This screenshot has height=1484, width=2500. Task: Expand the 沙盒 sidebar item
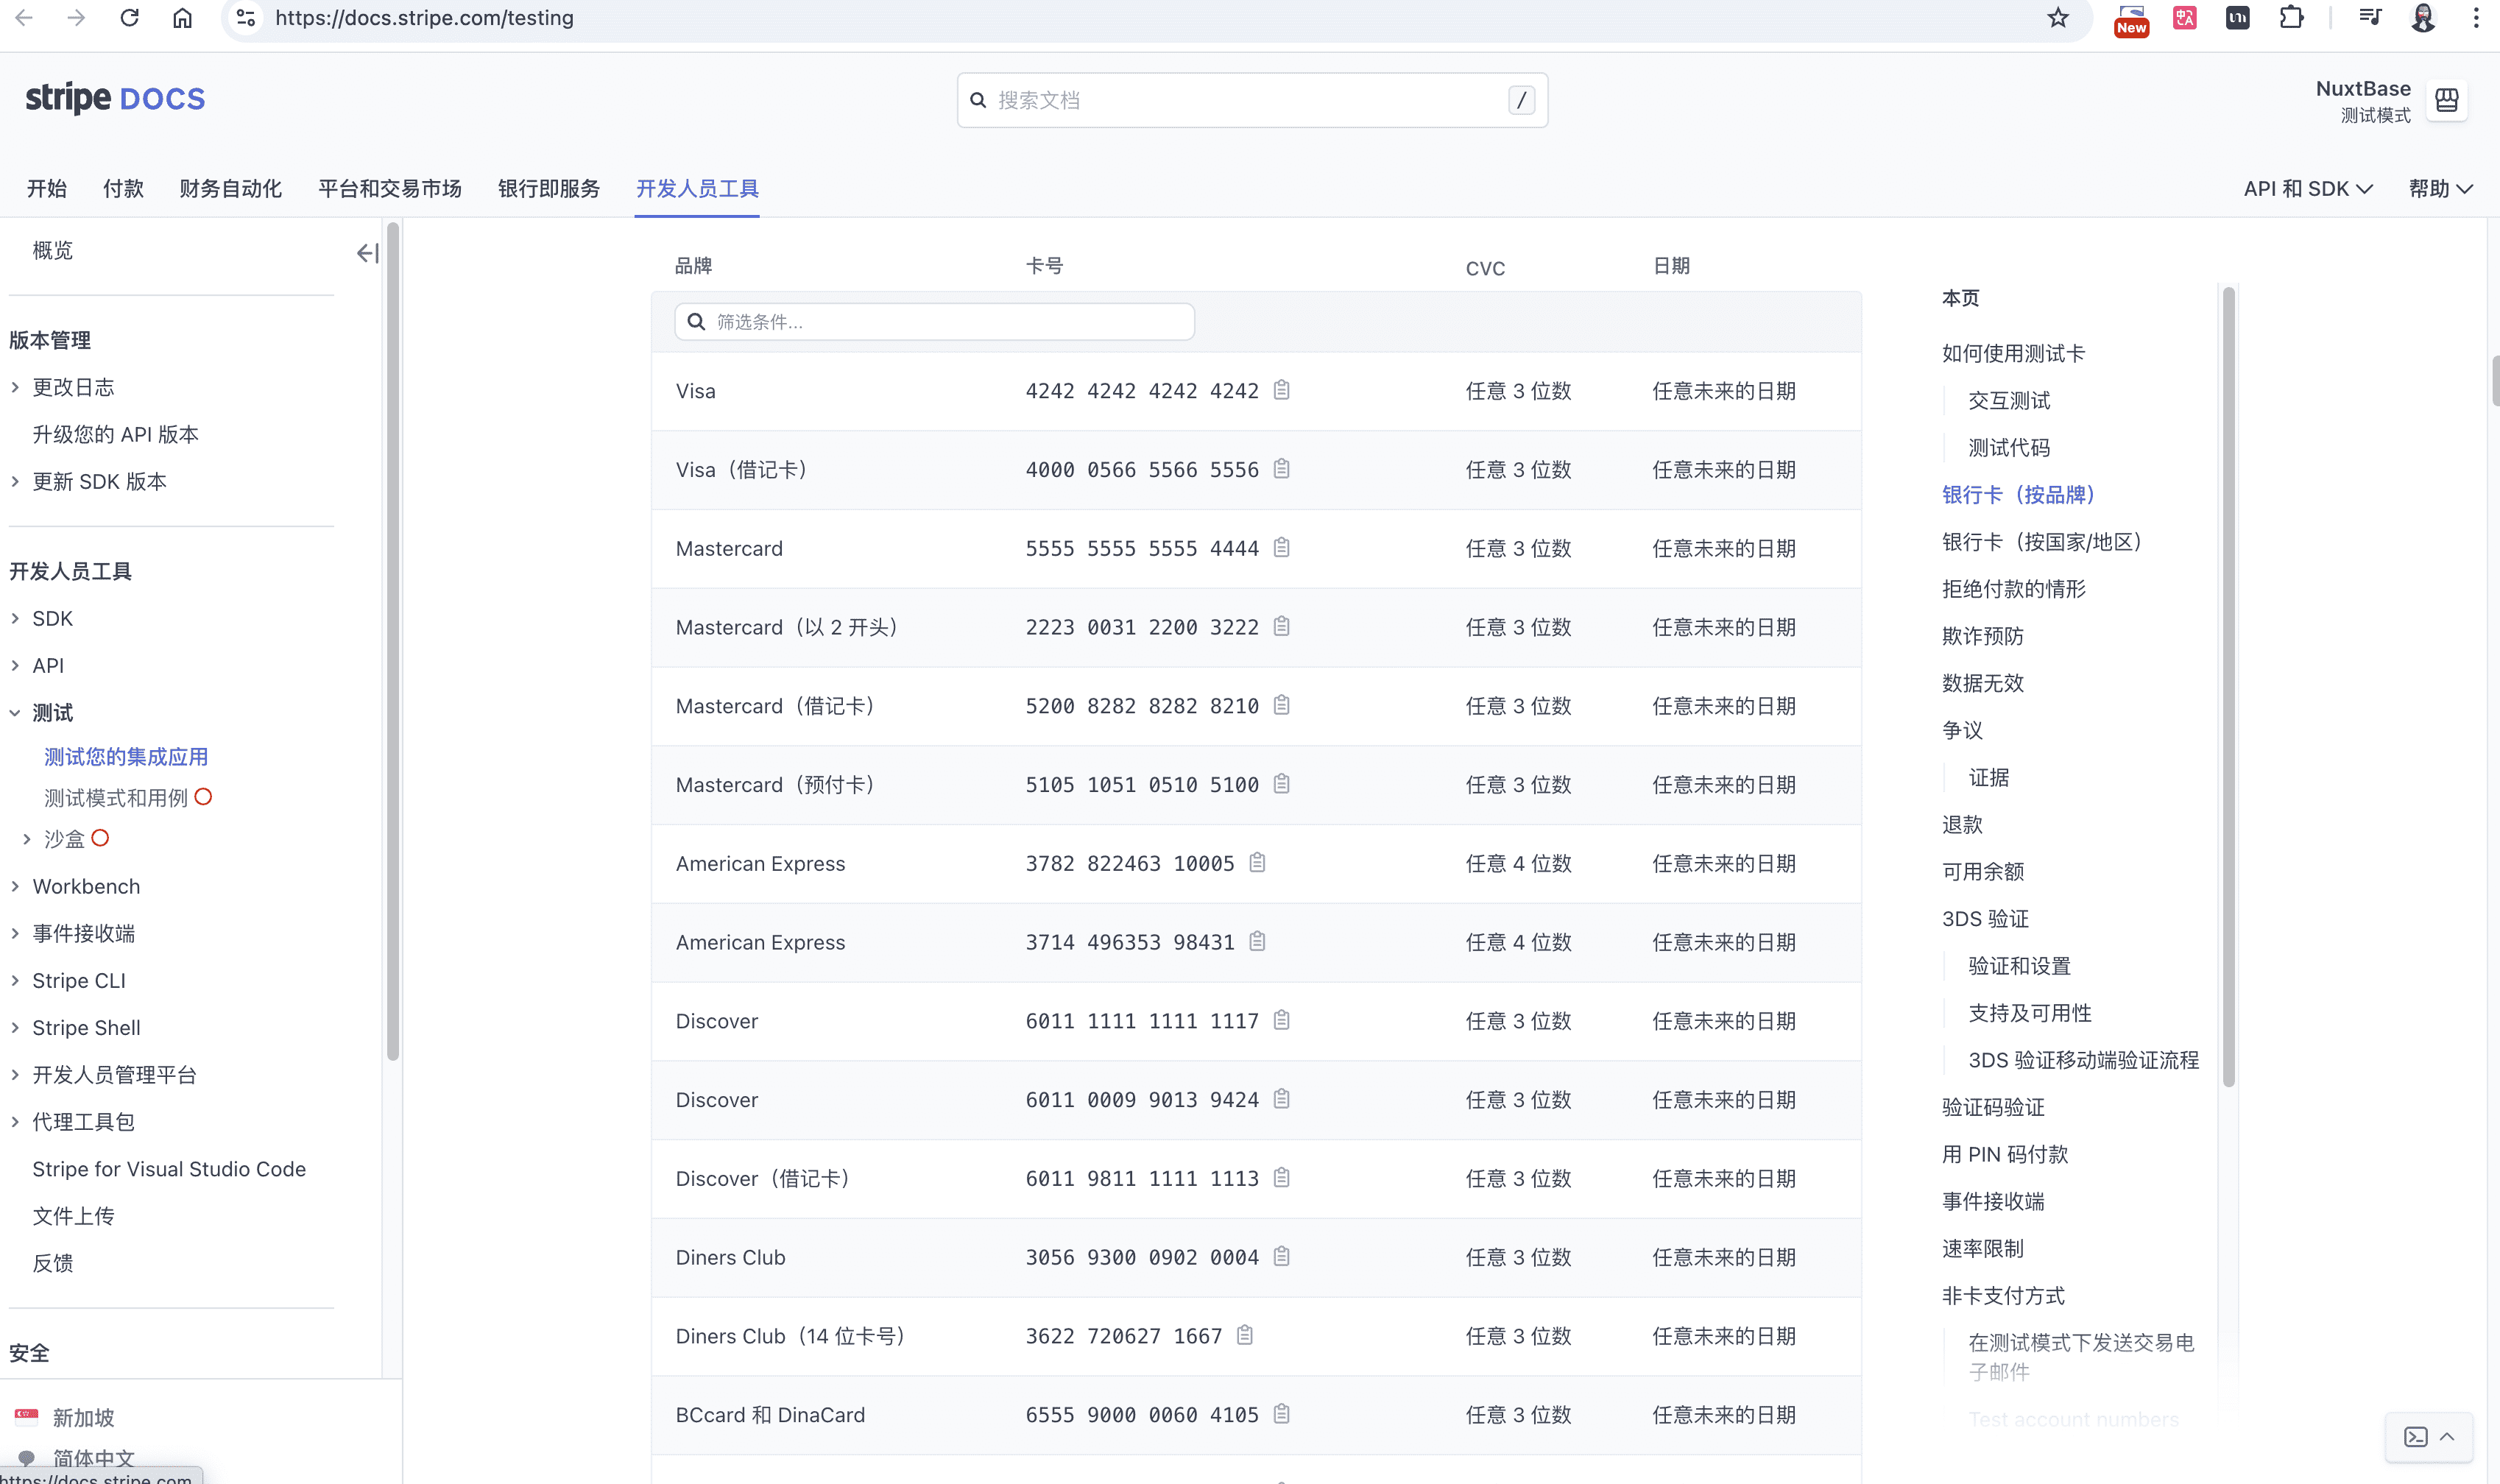coord(27,839)
